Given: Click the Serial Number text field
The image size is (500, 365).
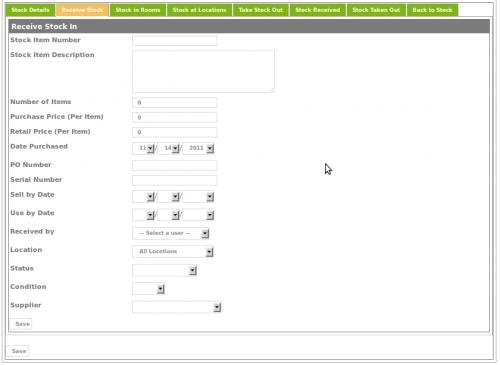Looking at the screenshot, I should coord(174,180).
